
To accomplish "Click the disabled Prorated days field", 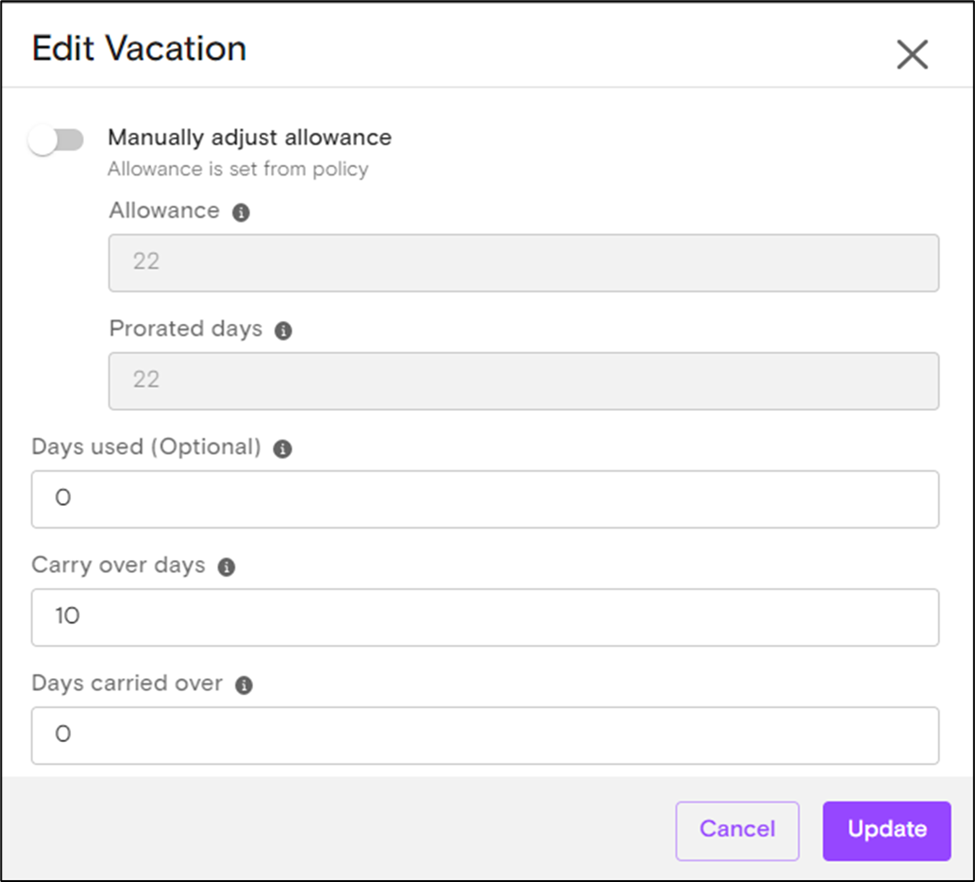I will click(x=524, y=381).
